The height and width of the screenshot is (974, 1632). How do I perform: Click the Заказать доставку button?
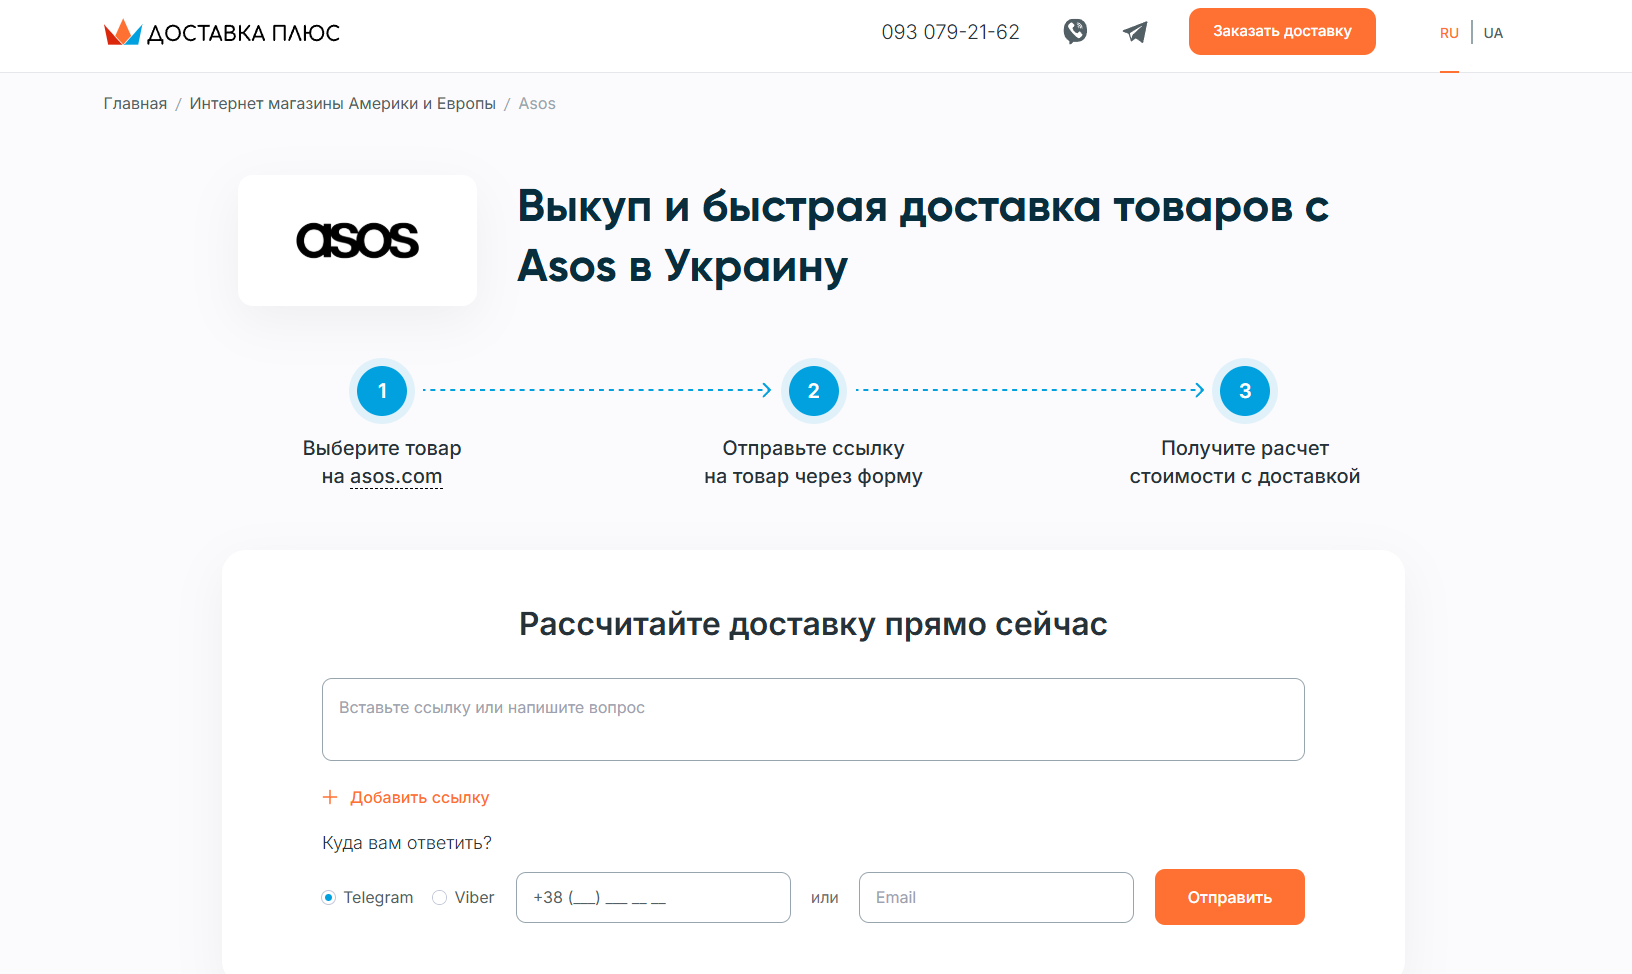point(1282,31)
